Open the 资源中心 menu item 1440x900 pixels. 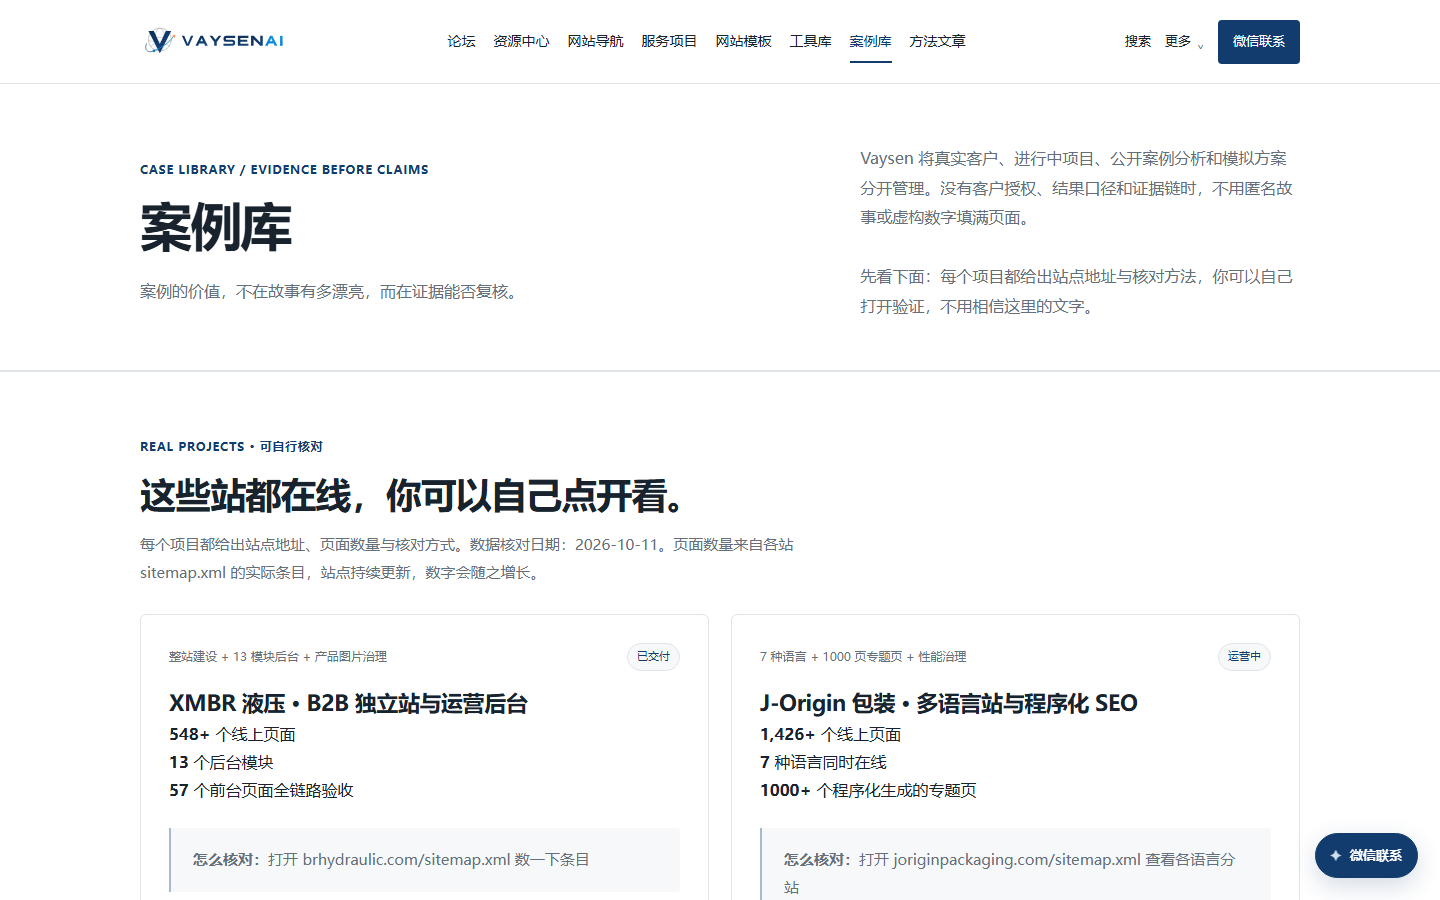point(521,41)
